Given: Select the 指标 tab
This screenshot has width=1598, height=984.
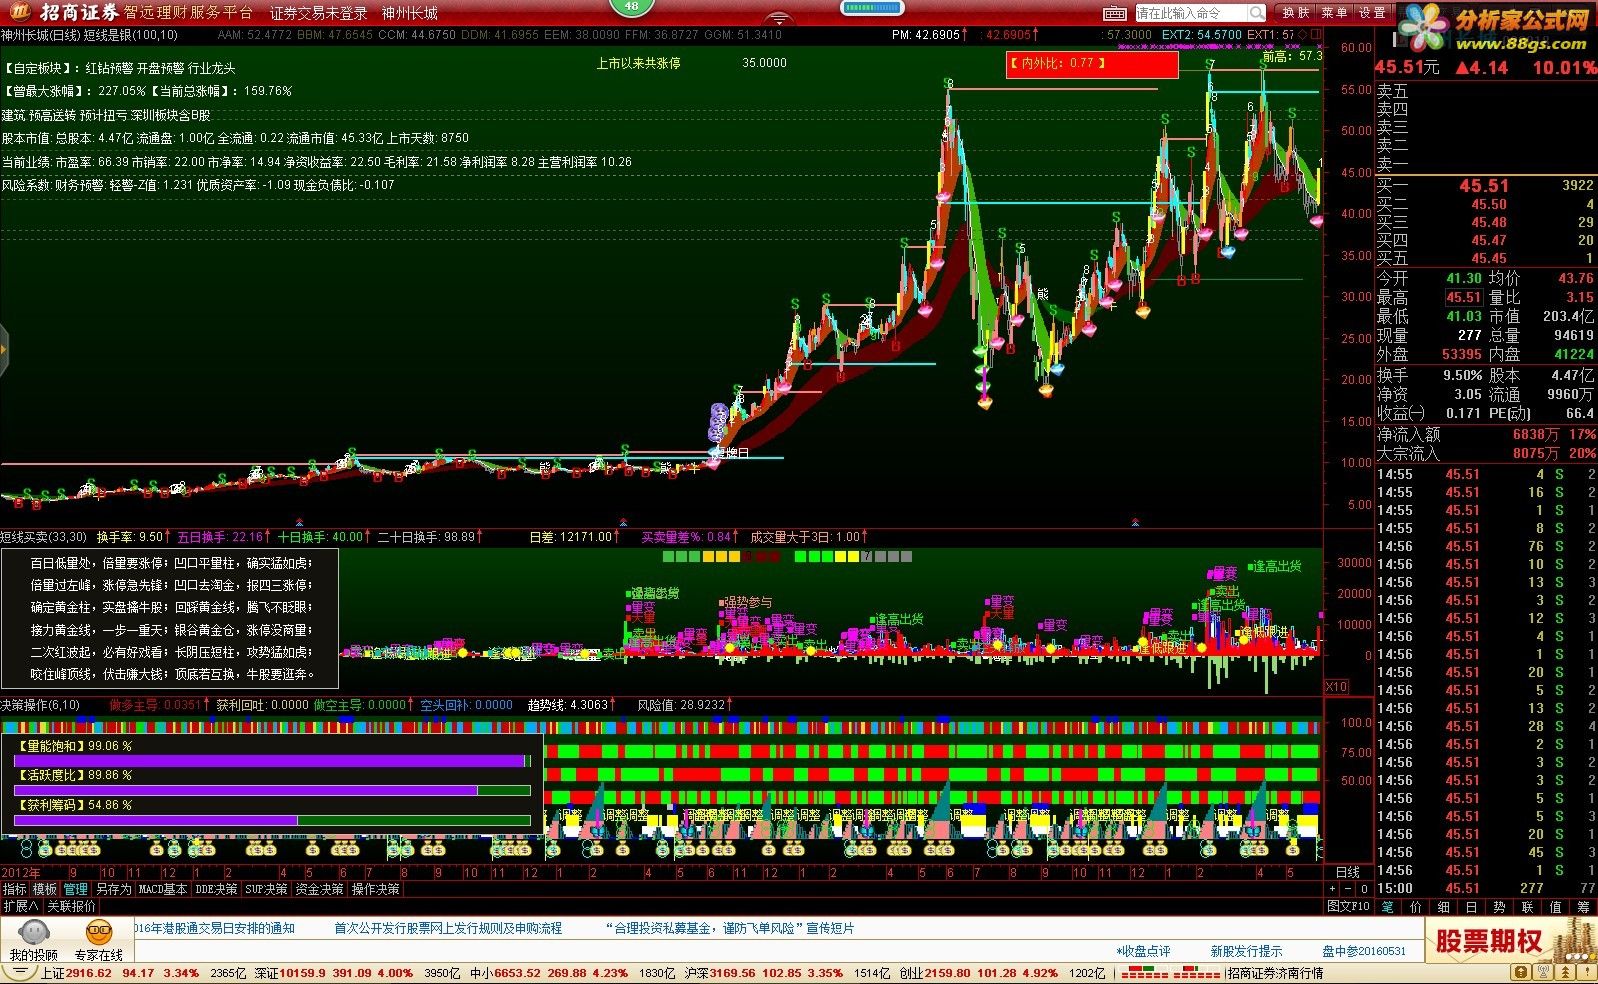Looking at the screenshot, I should coord(15,889).
